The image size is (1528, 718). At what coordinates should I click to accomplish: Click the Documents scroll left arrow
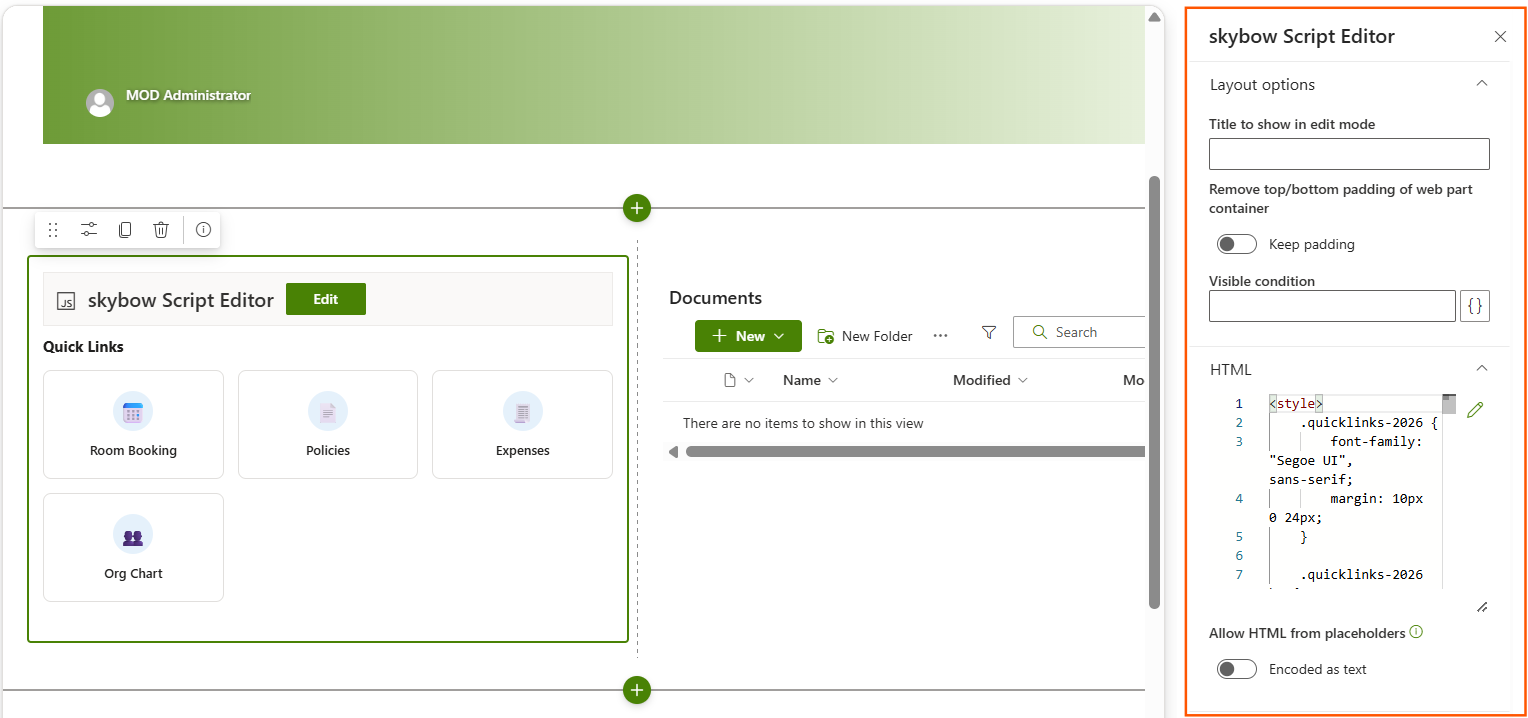pyautogui.click(x=674, y=452)
